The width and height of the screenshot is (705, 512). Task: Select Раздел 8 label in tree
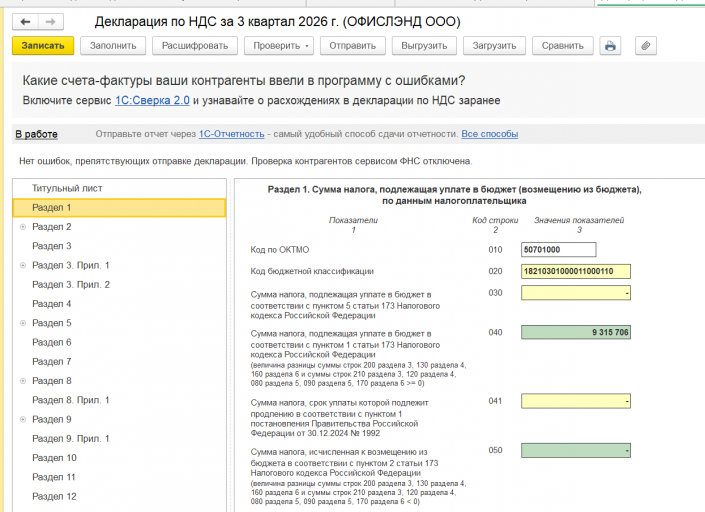[52, 381]
